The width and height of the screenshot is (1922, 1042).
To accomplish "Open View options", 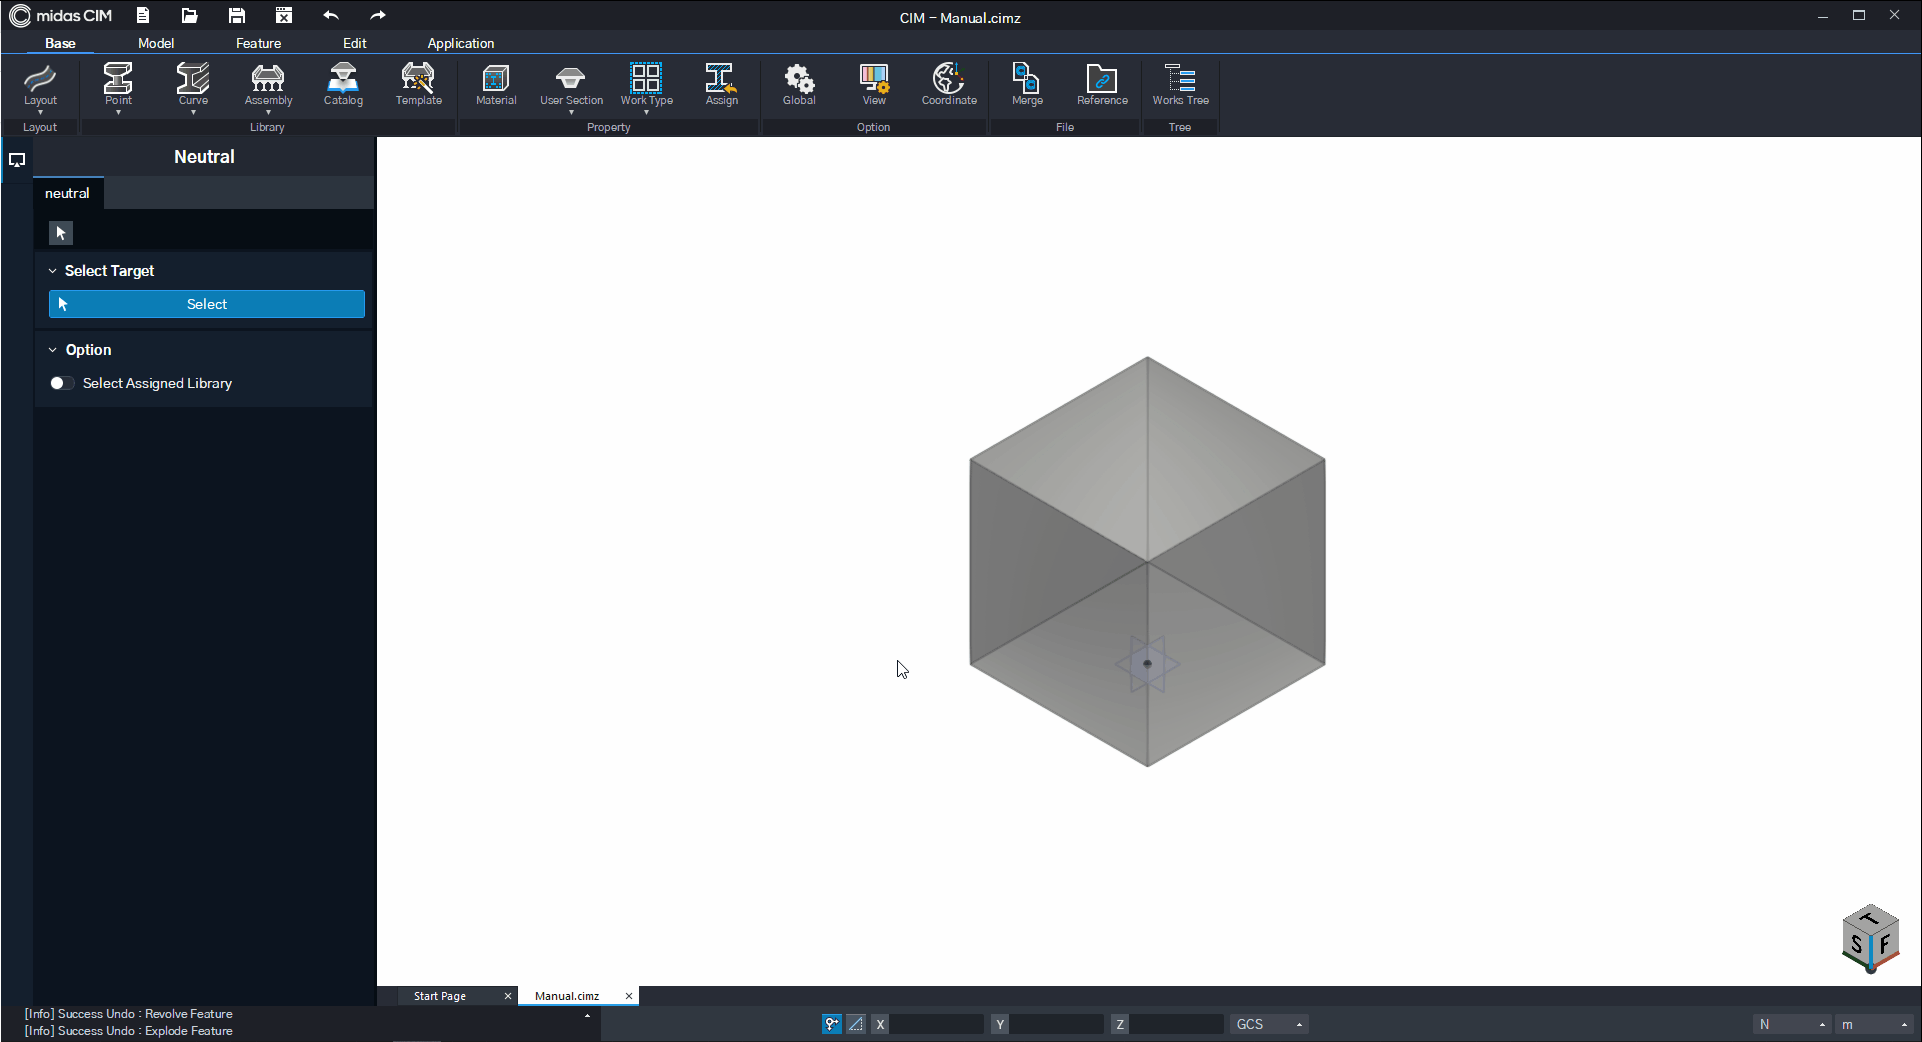I will pyautogui.click(x=874, y=84).
